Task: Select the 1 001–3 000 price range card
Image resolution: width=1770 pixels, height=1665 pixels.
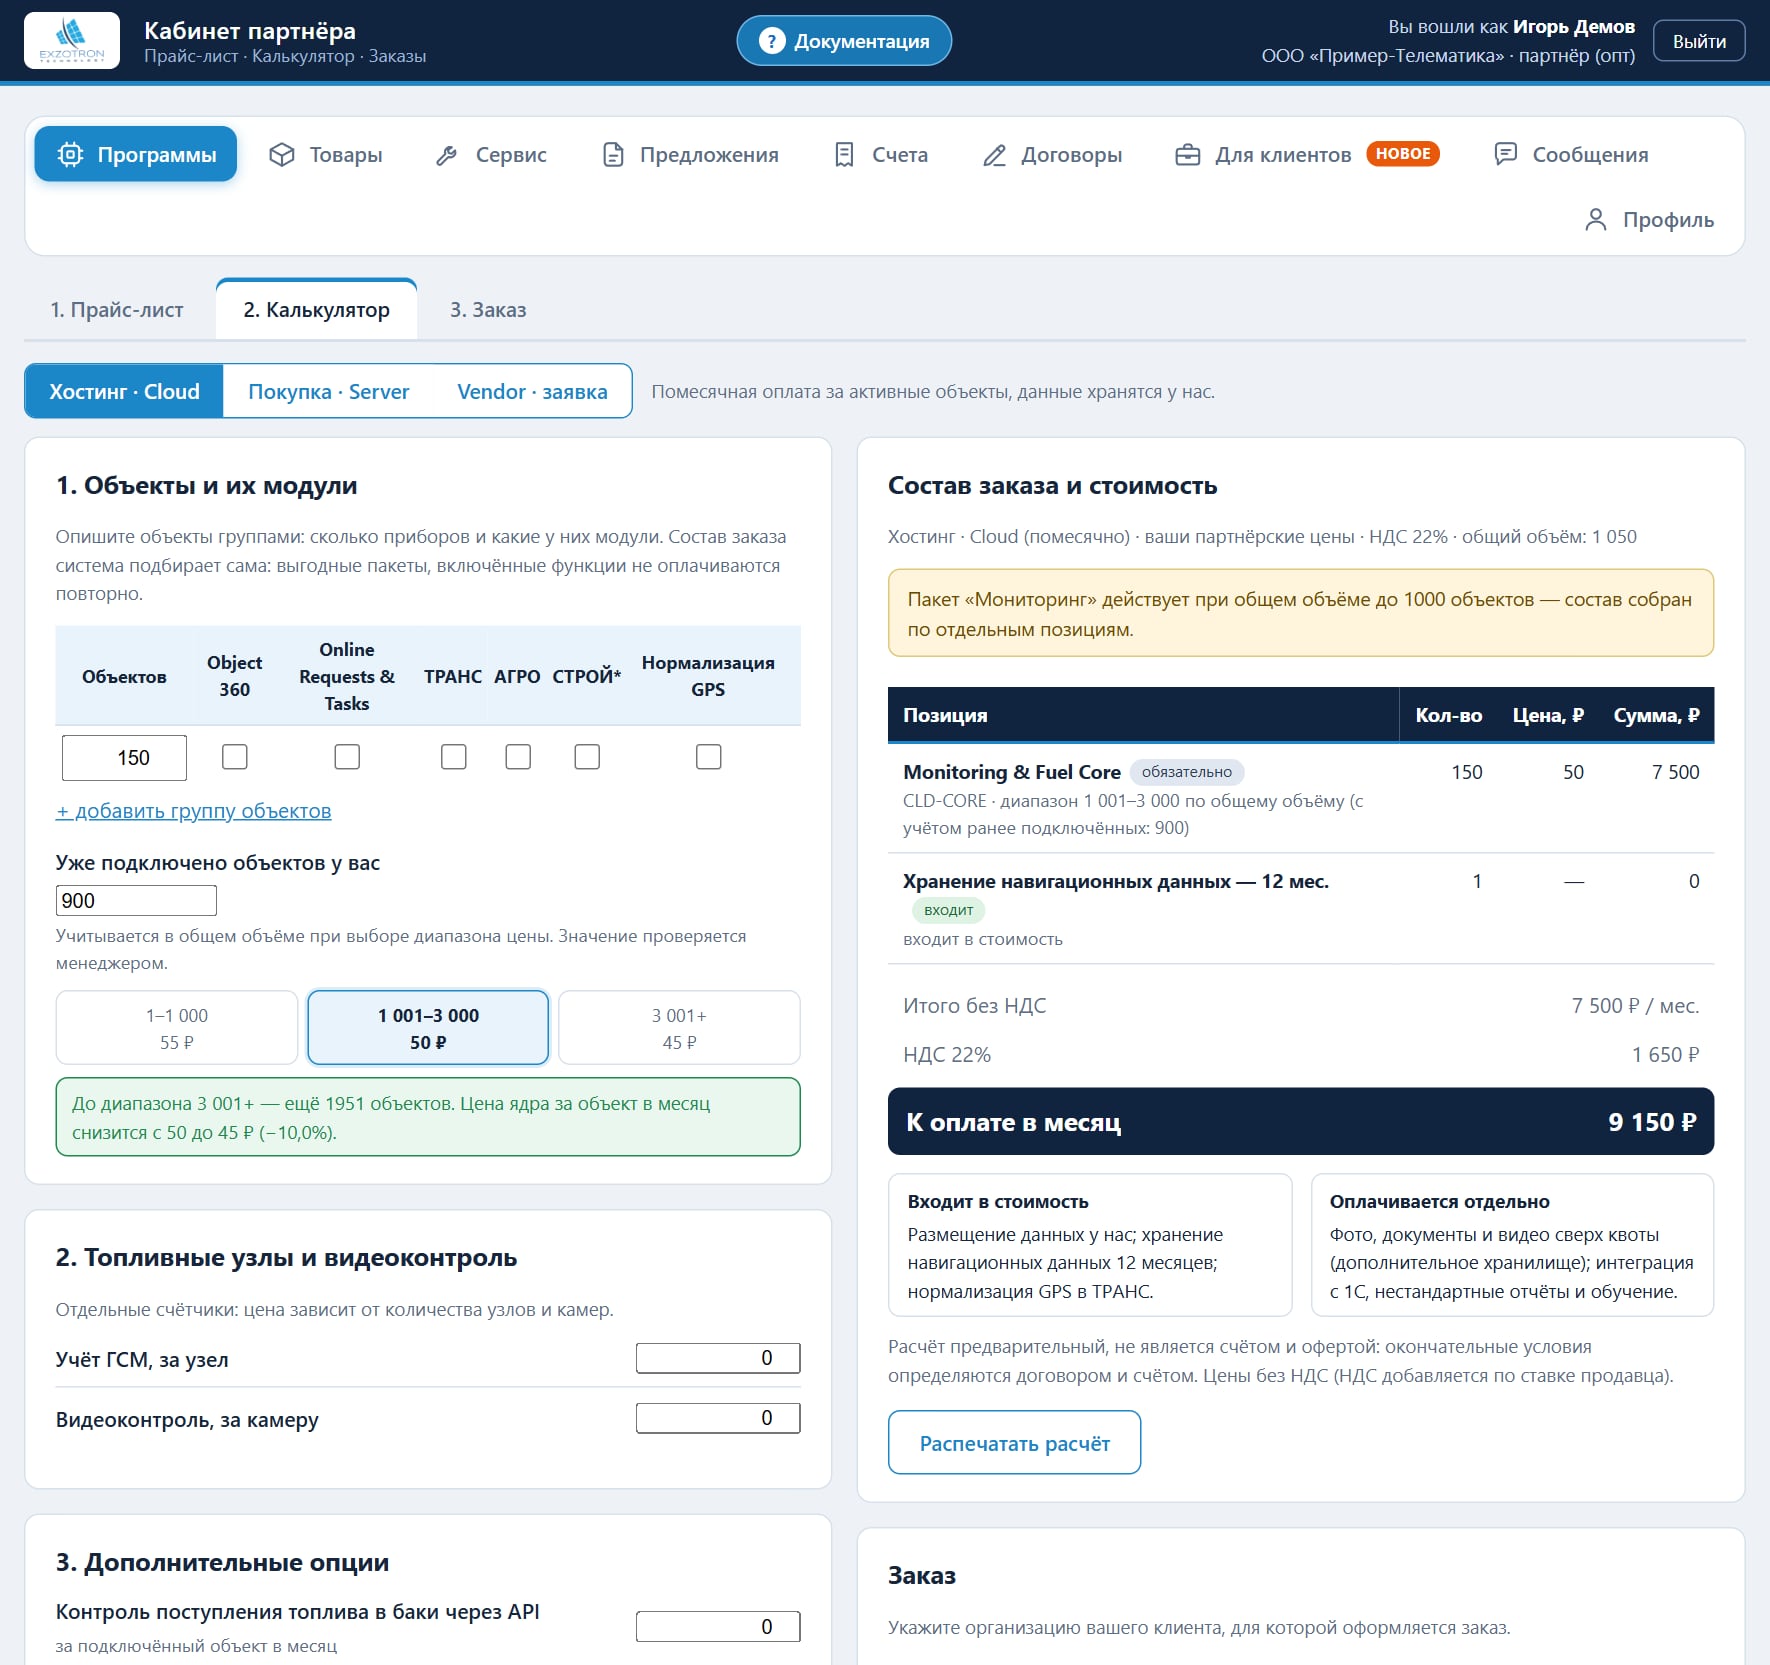Action: point(428,1028)
